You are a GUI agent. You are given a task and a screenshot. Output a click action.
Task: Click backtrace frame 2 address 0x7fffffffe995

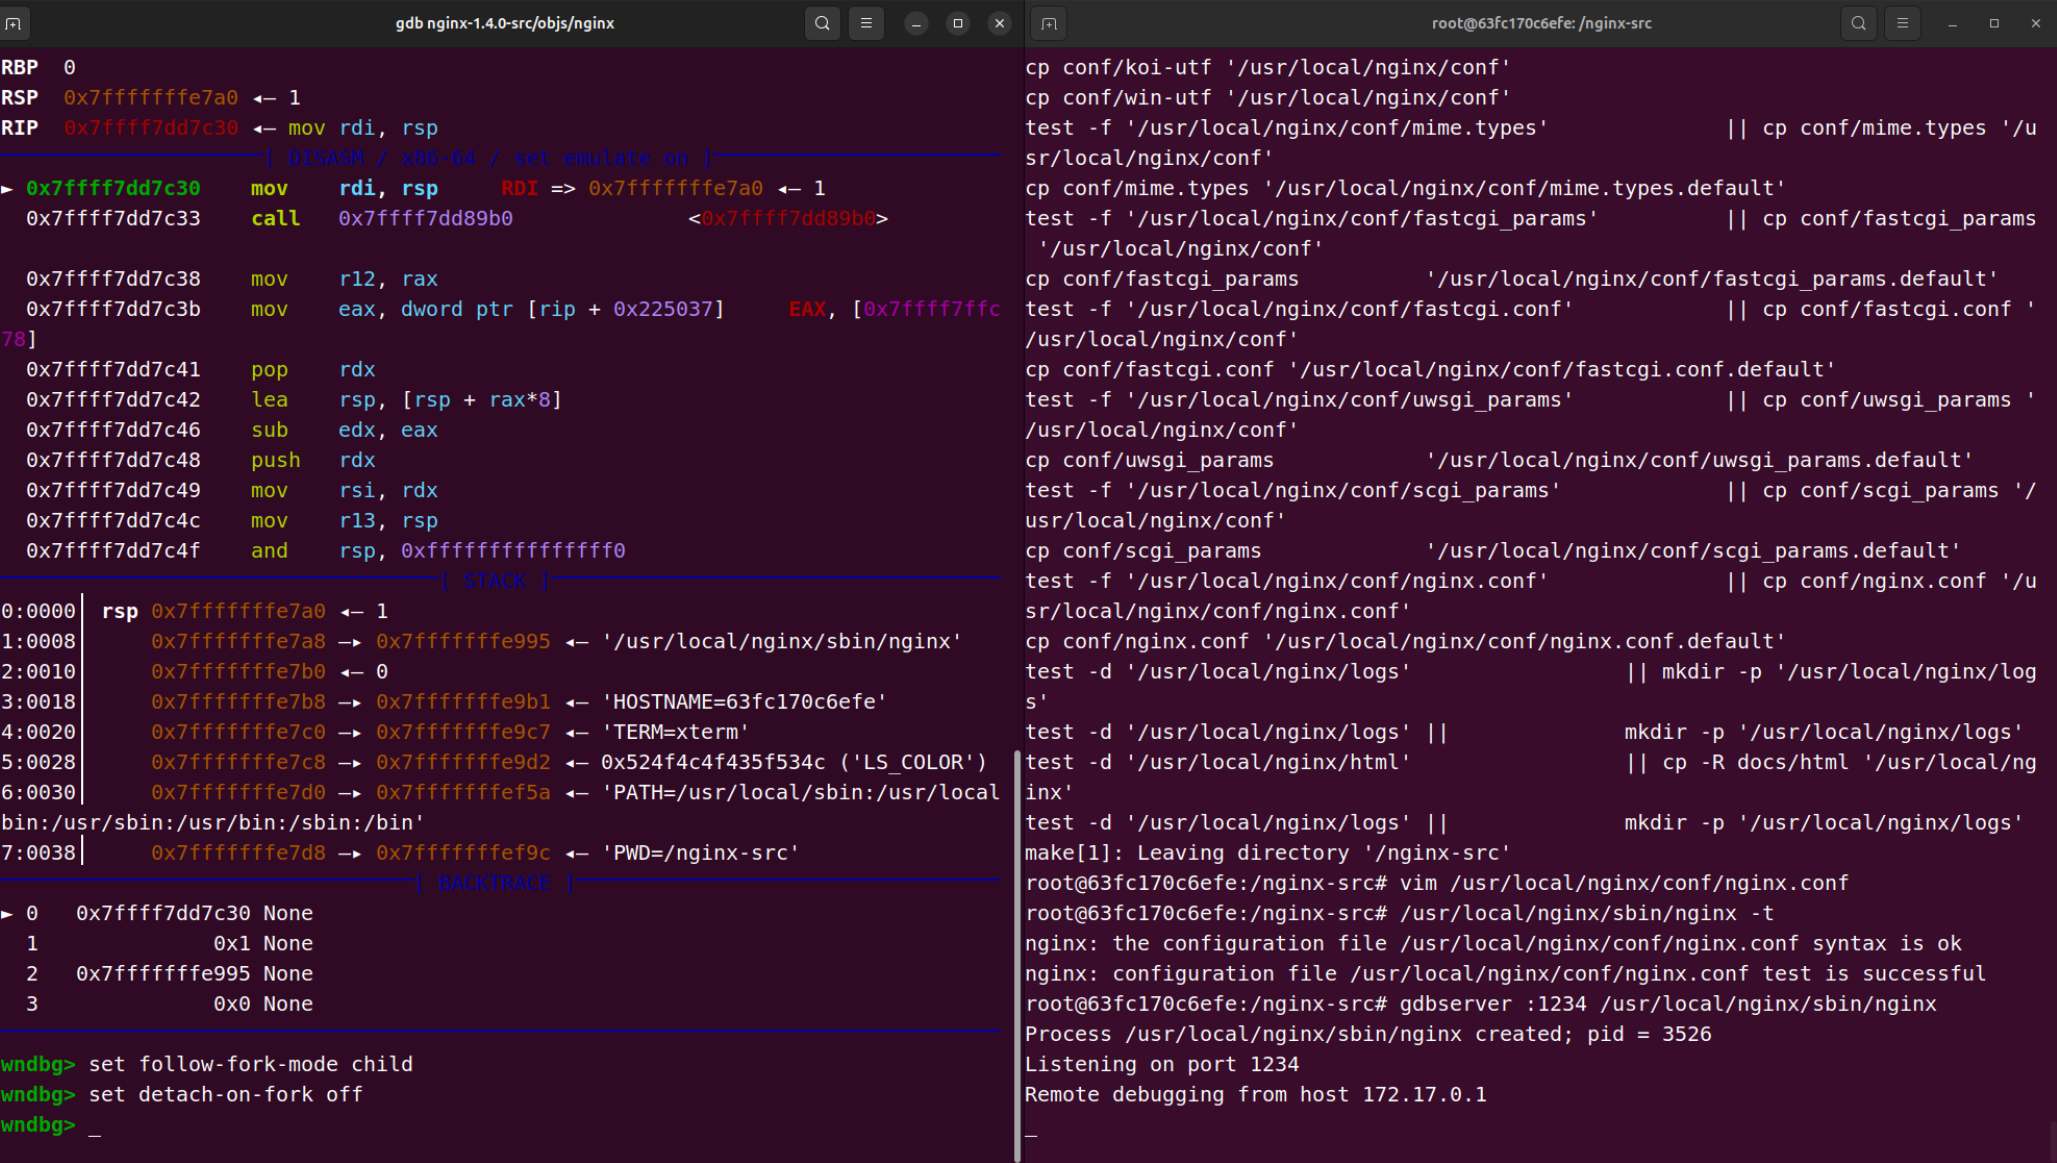[163, 973]
